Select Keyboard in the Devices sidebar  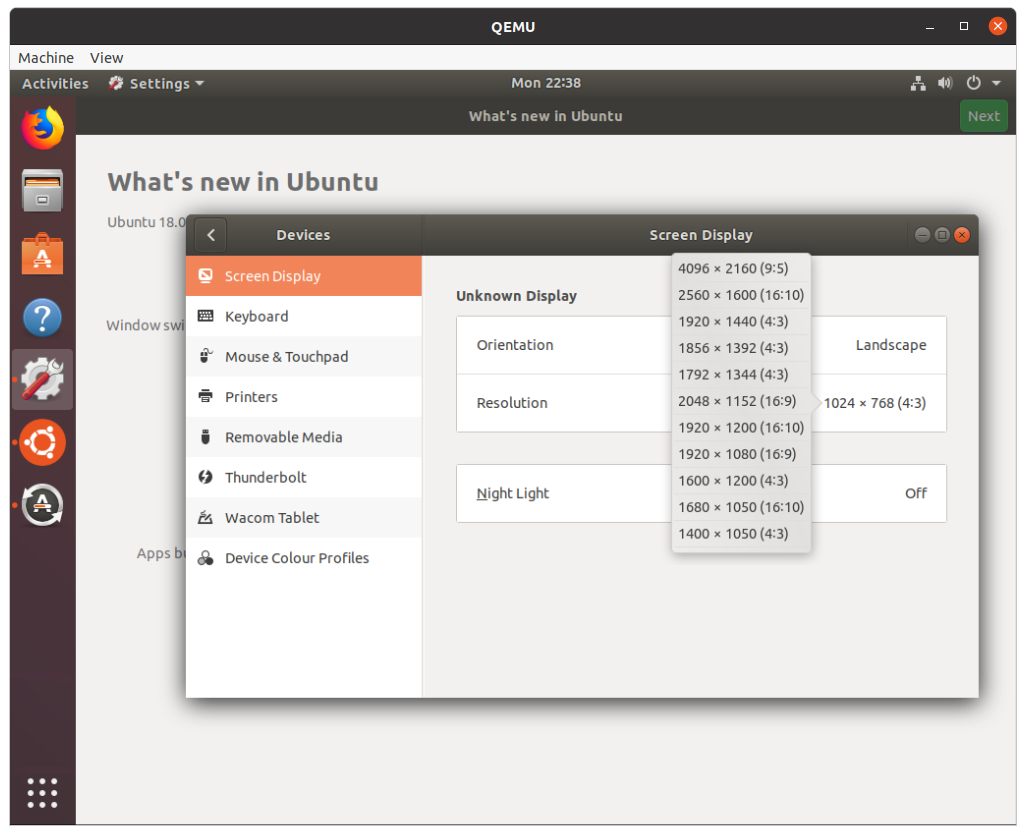256,316
